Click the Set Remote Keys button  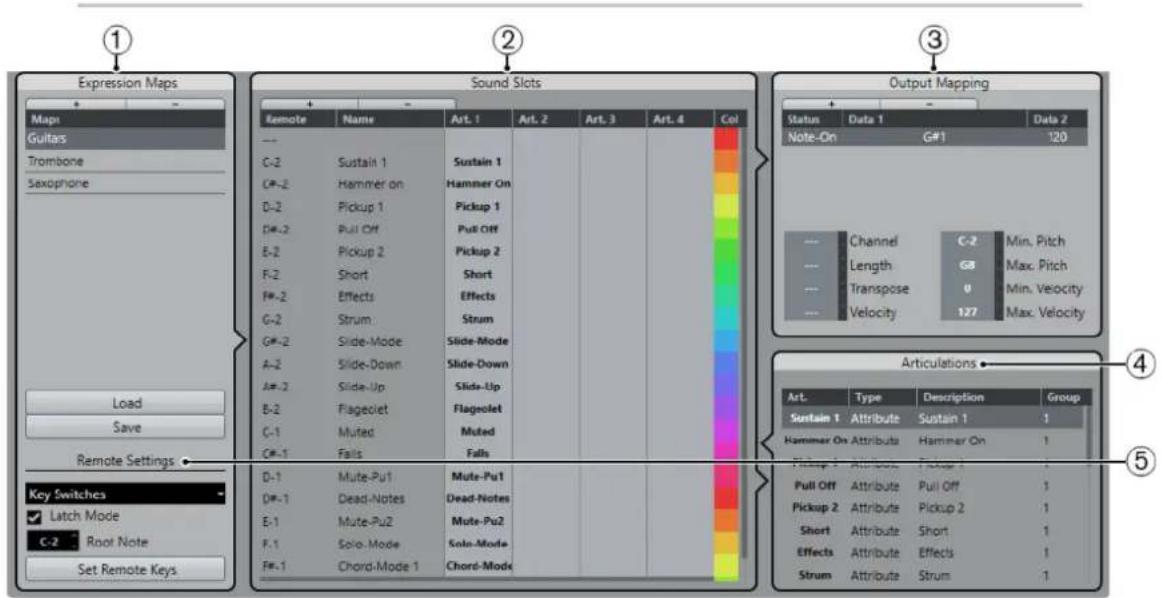pos(125,570)
